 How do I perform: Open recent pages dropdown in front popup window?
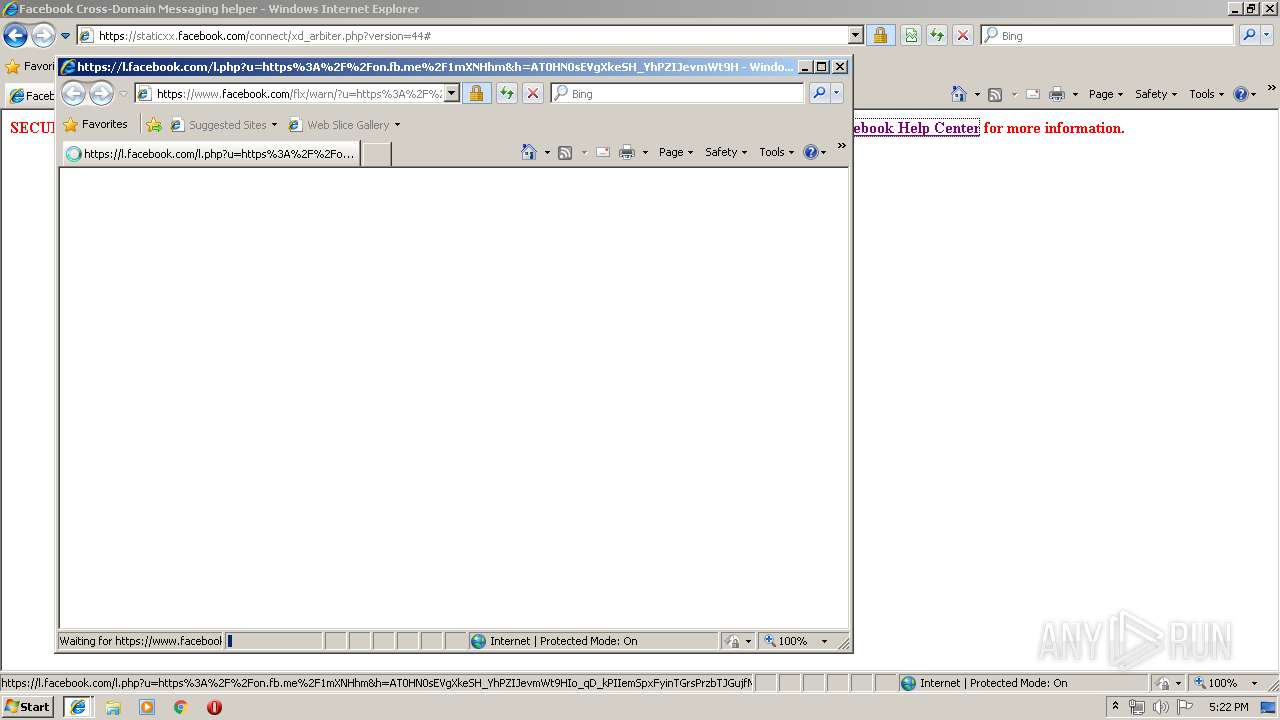[x=124, y=94]
